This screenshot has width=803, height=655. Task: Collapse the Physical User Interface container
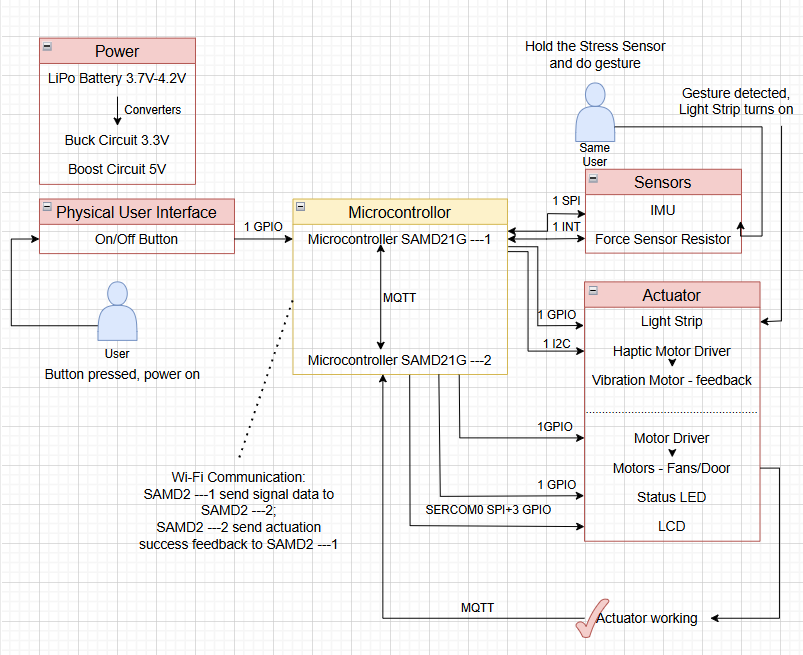[47, 209]
